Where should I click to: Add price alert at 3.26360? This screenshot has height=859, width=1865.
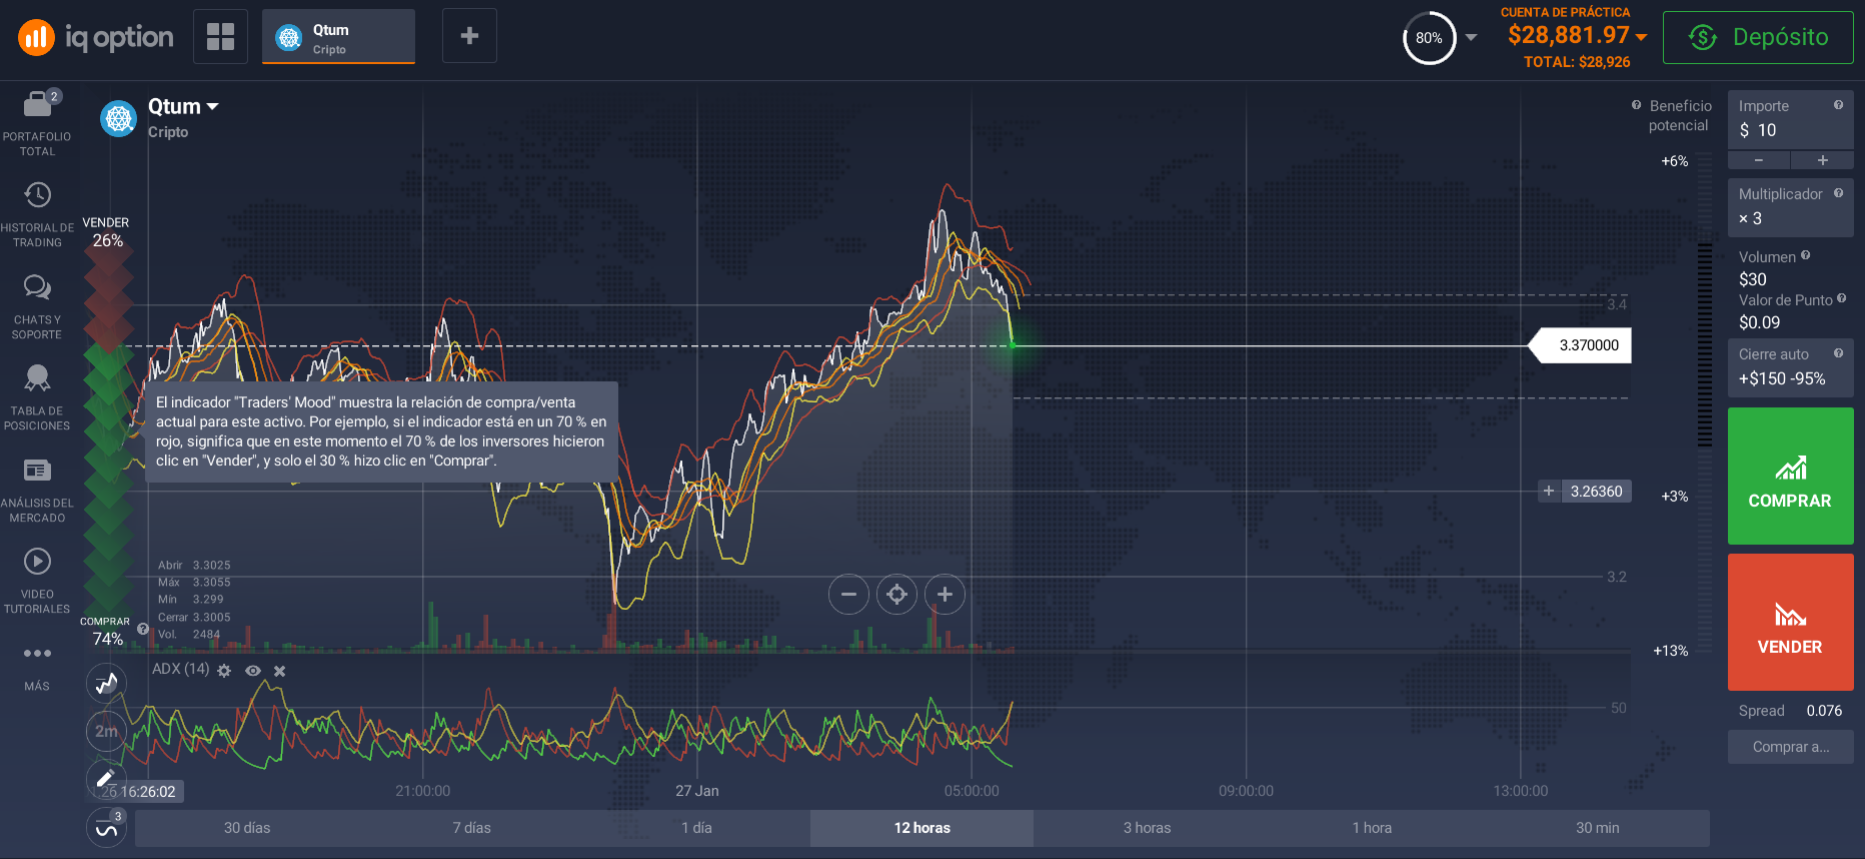tap(1549, 491)
